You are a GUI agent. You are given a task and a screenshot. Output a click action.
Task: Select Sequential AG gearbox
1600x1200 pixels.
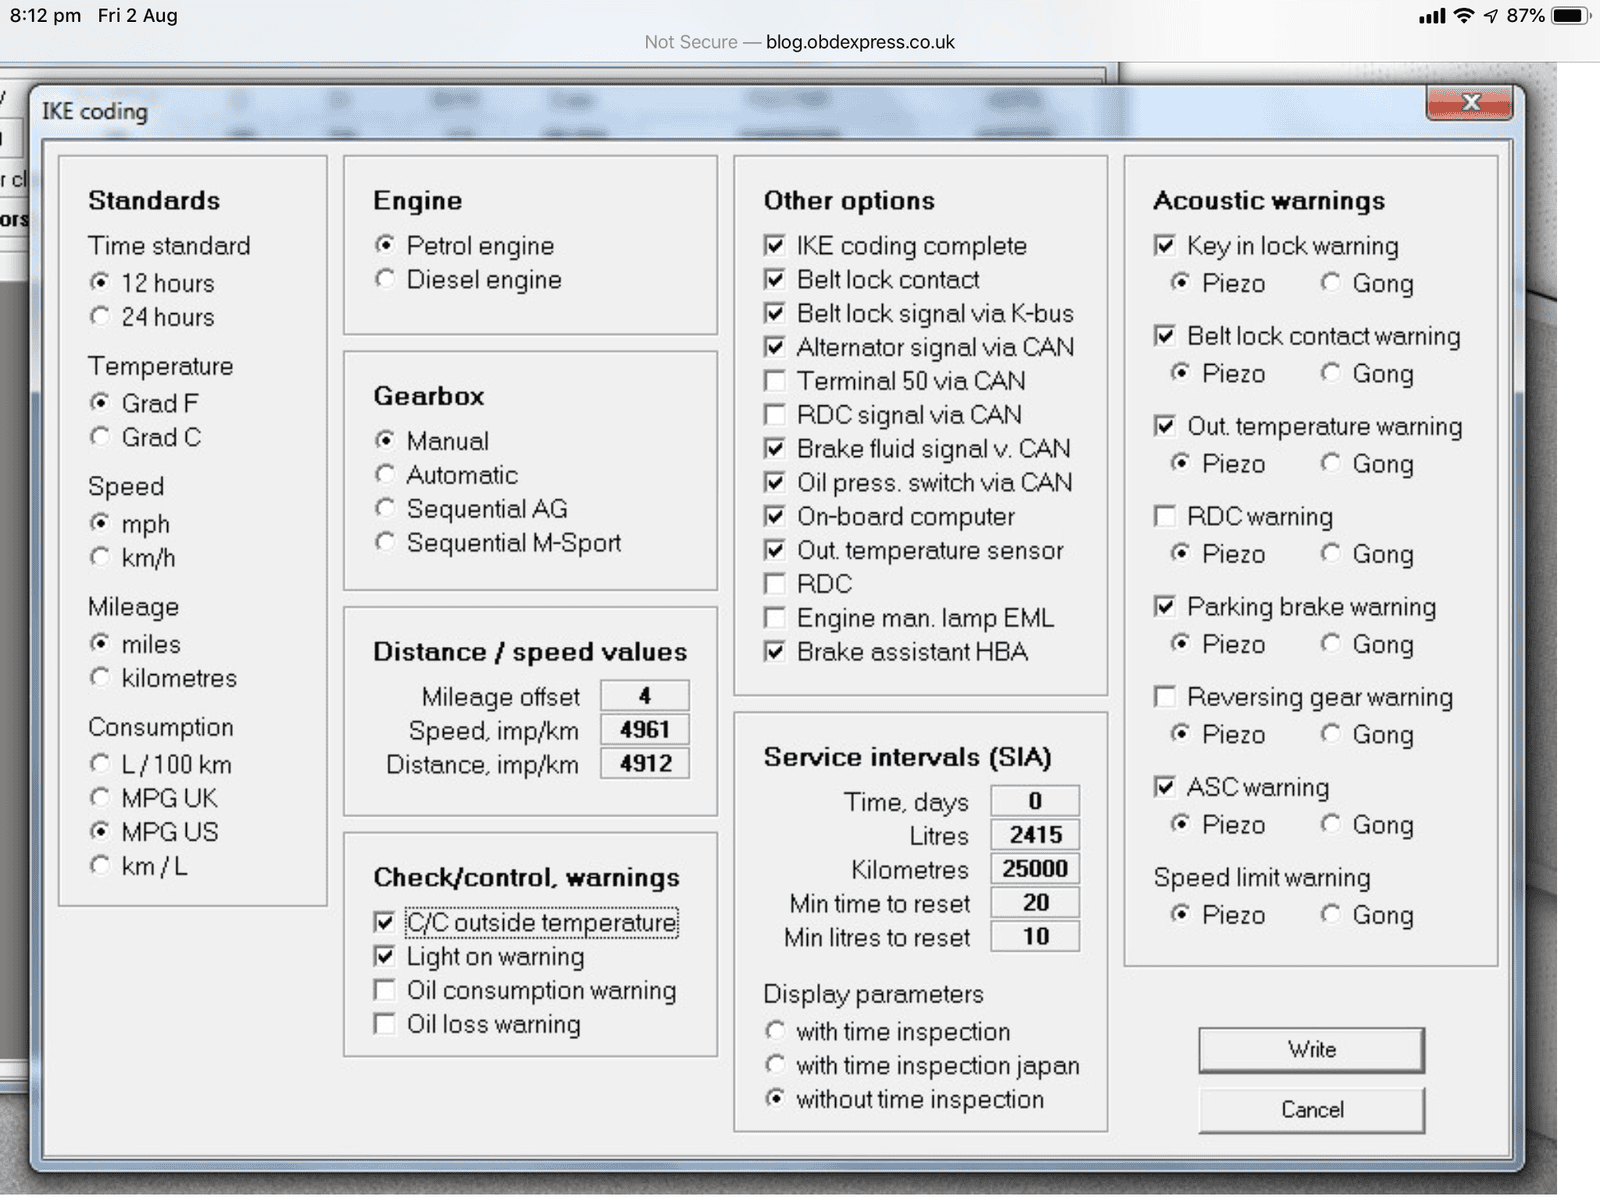tap(385, 508)
